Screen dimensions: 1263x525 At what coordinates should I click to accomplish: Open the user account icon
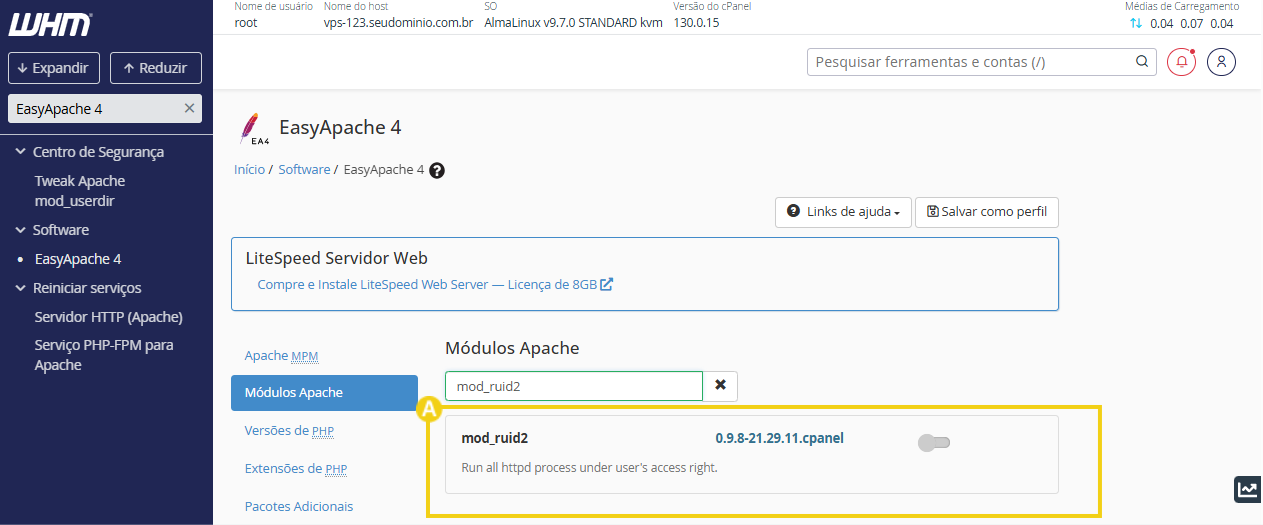1222,62
